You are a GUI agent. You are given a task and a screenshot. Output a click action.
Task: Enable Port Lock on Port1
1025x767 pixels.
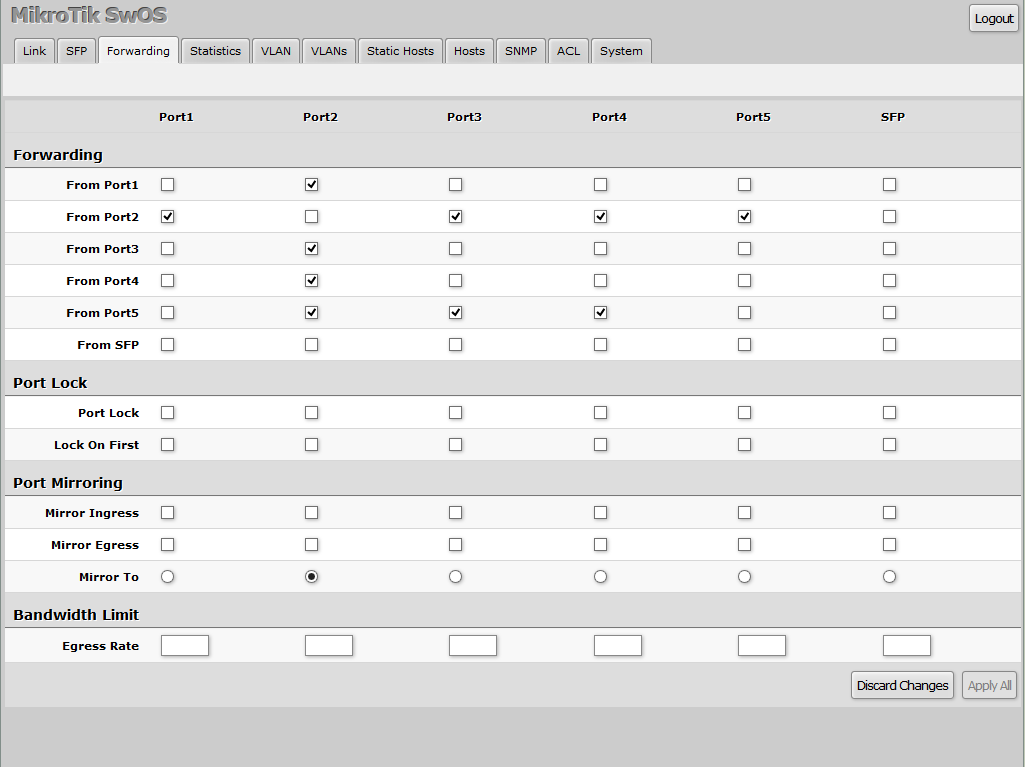(167, 413)
